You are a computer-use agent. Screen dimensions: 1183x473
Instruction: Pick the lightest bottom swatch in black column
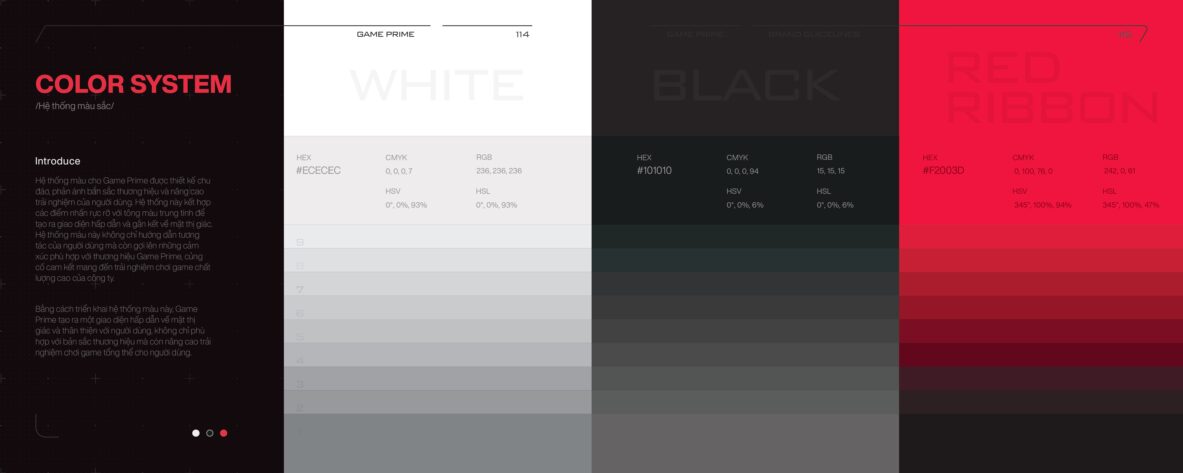click(x=745, y=444)
